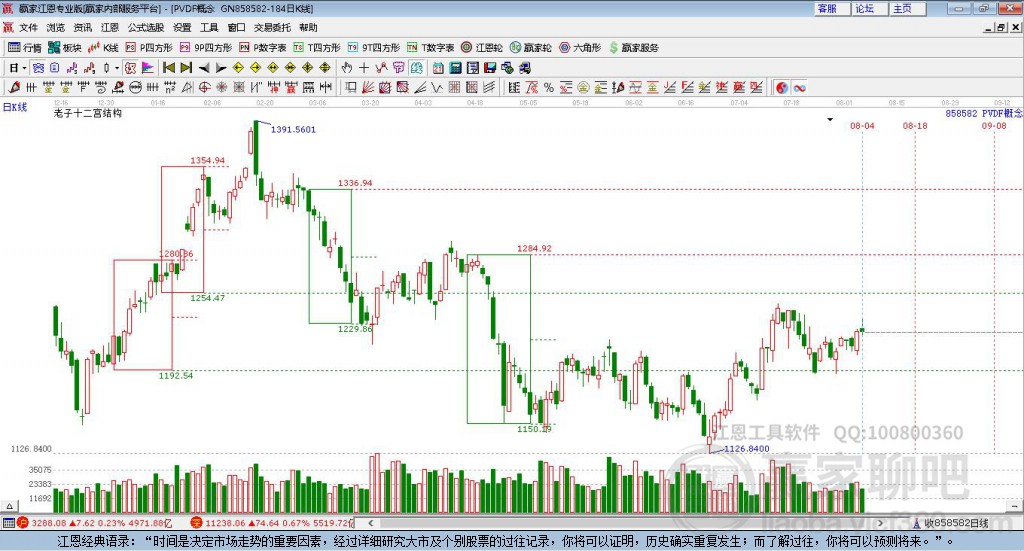Open the 板块 sector view

click(x=64, y=48)
